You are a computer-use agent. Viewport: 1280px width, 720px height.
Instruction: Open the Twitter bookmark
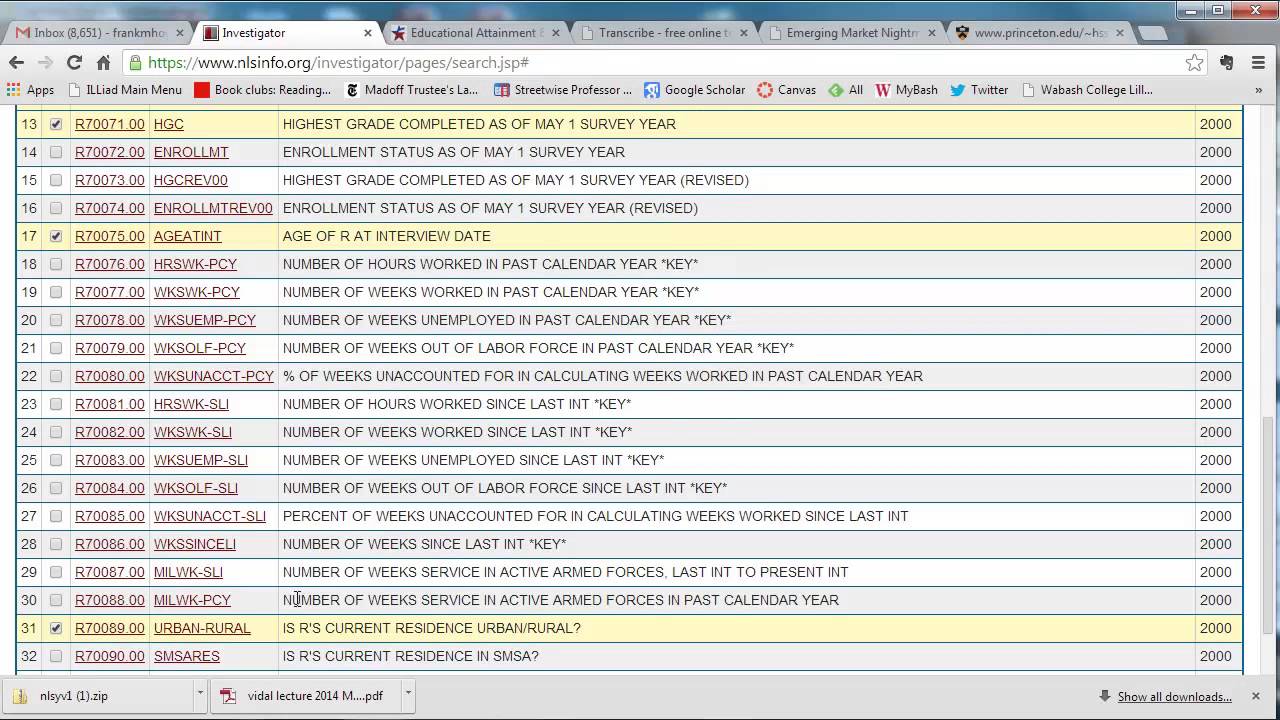(979, 90)
